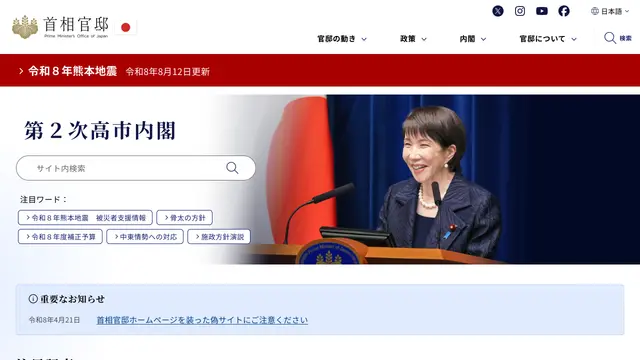This screenshot has height=360, width=640.
Task: Select the 施政方針演説 keyword button
Action: click(x=219, y=236)
